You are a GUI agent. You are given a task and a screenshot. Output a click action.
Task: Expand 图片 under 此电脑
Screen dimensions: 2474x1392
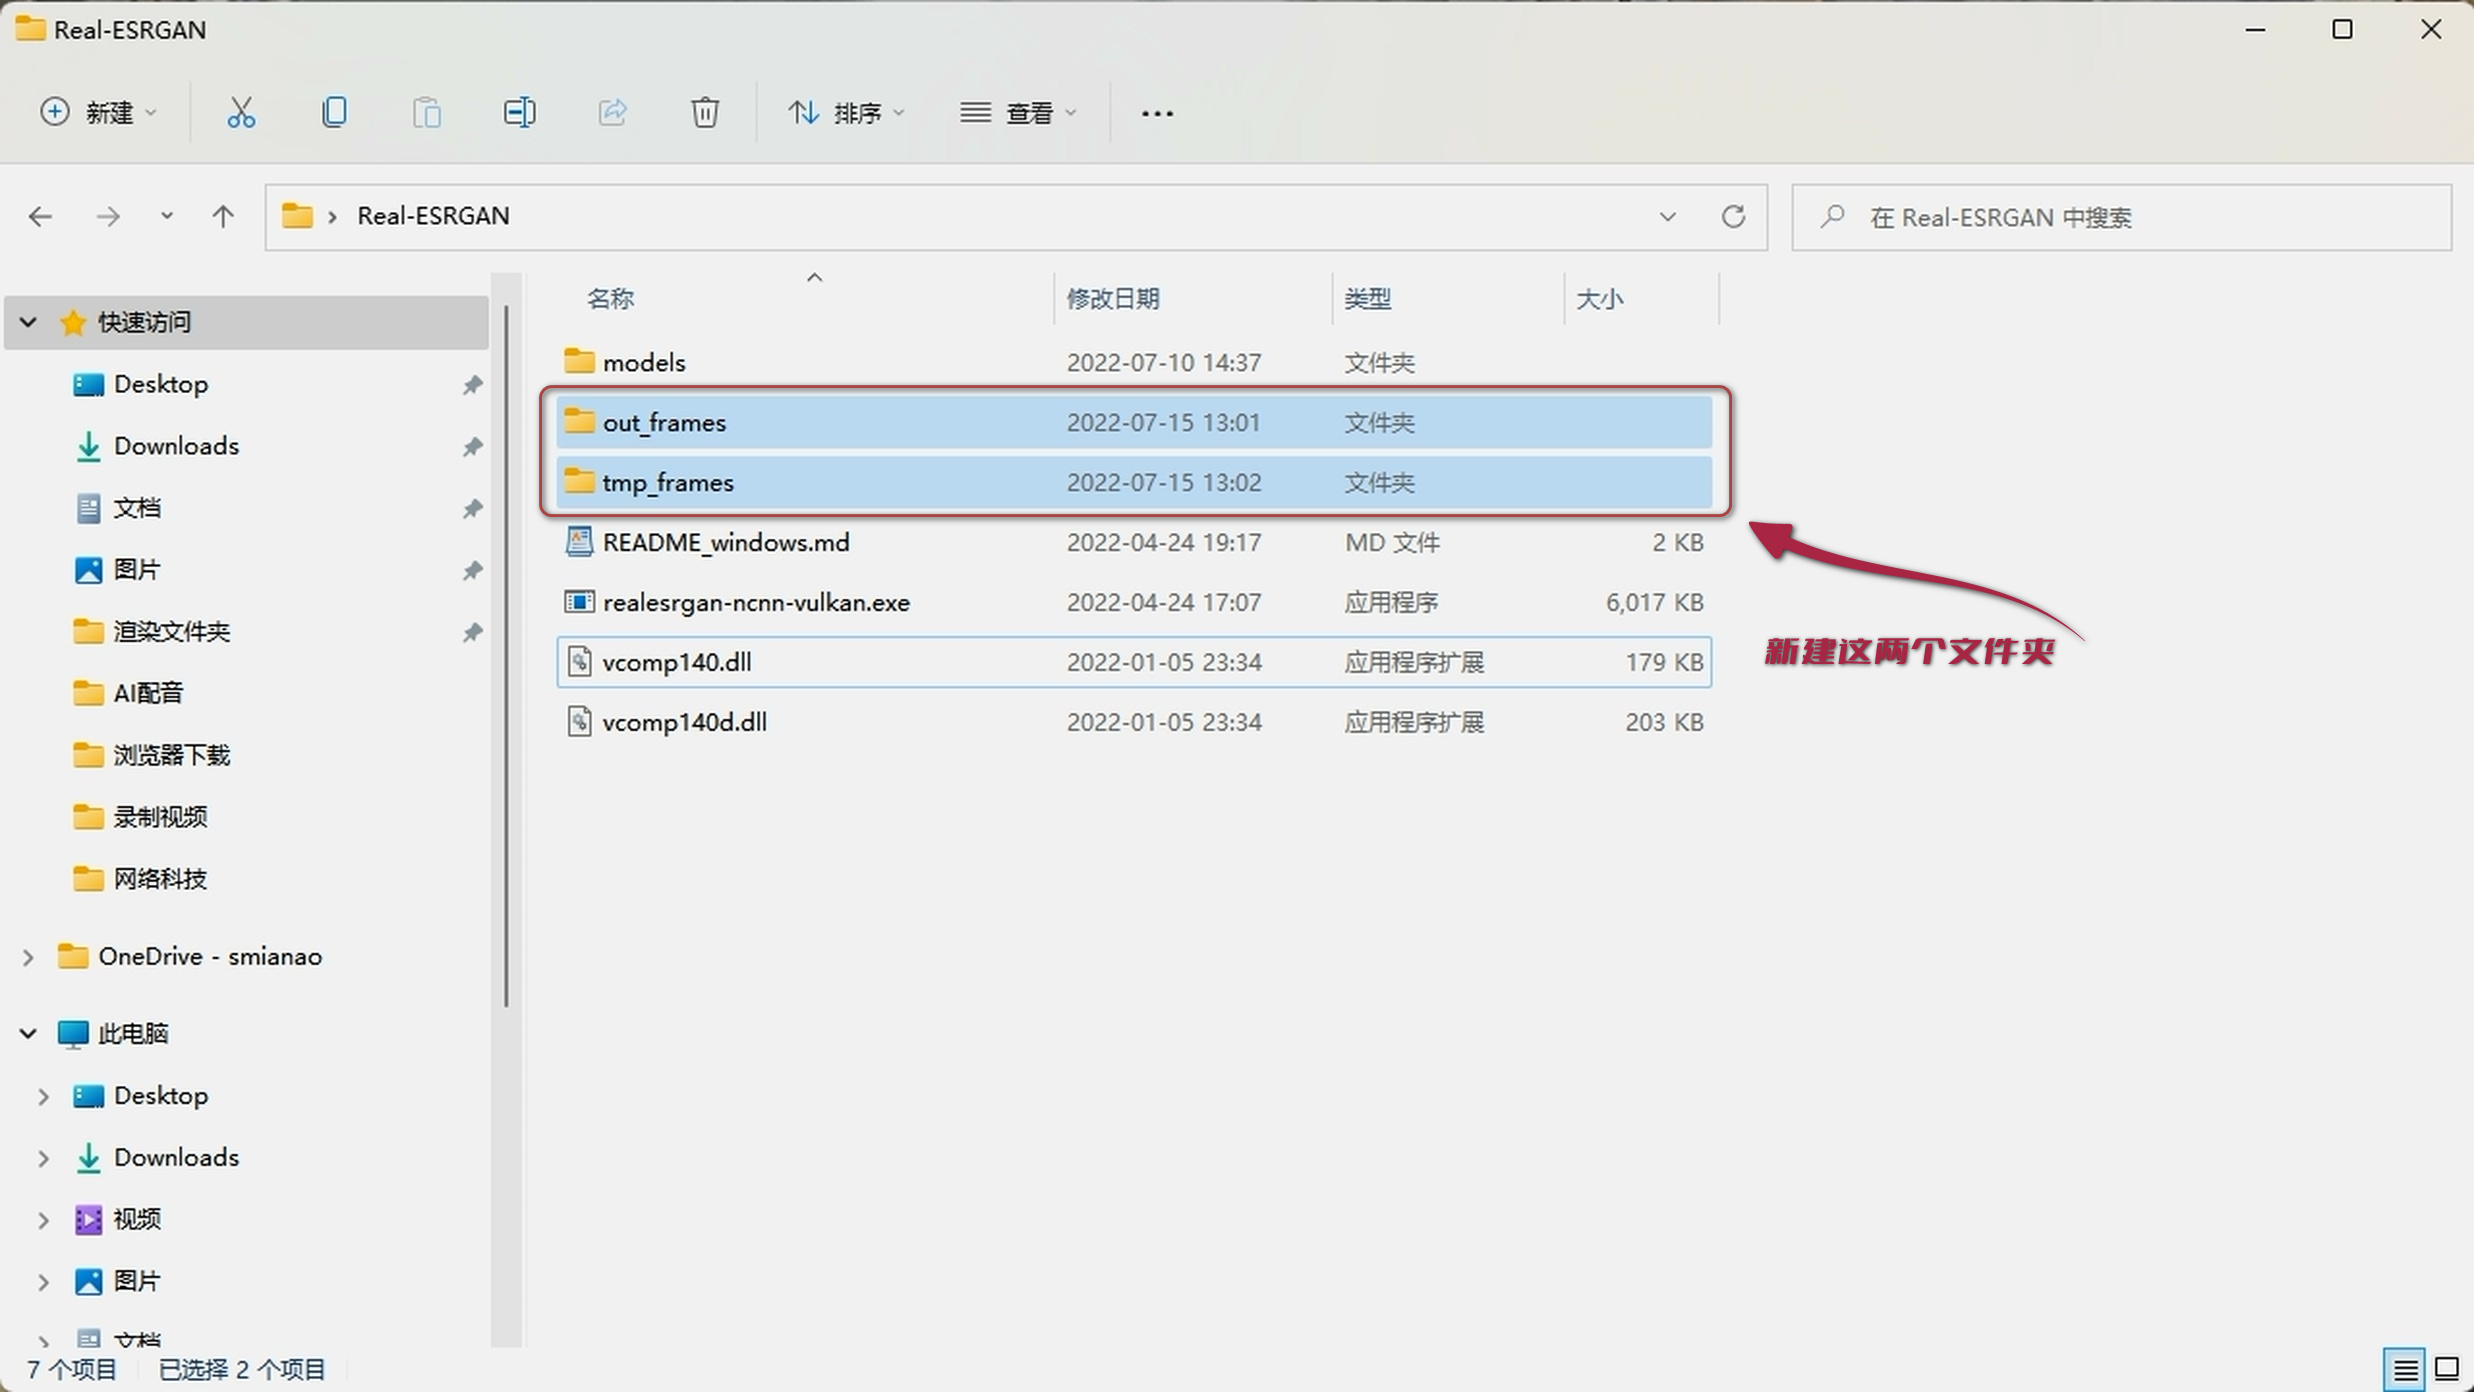(43, 1282)
